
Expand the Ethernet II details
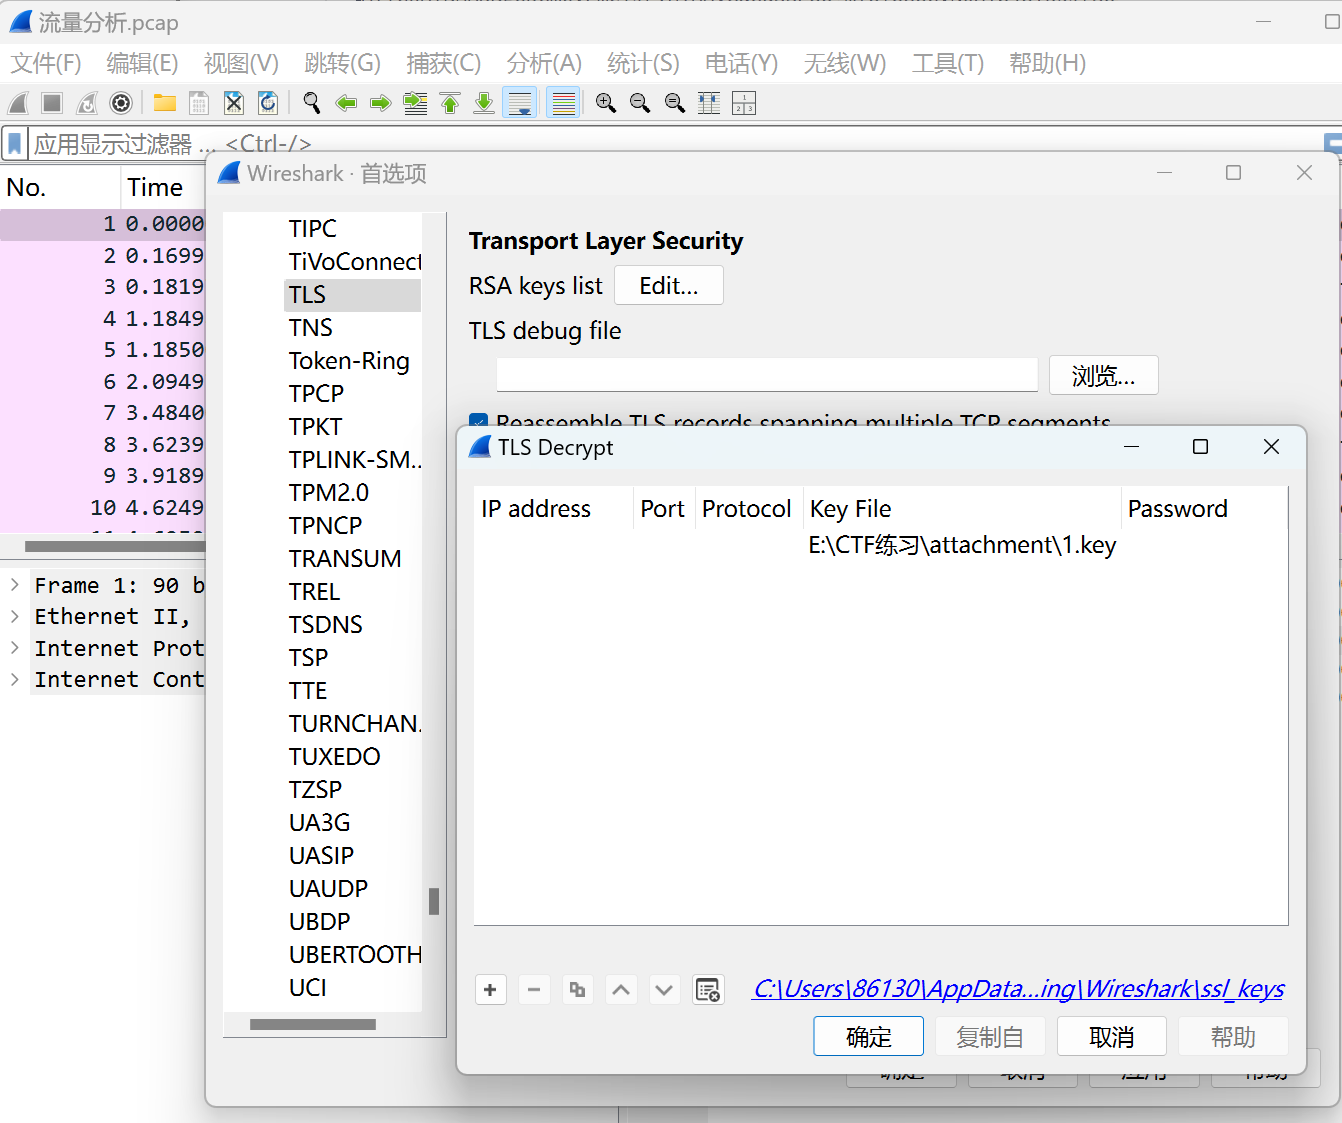coord(15,616)
